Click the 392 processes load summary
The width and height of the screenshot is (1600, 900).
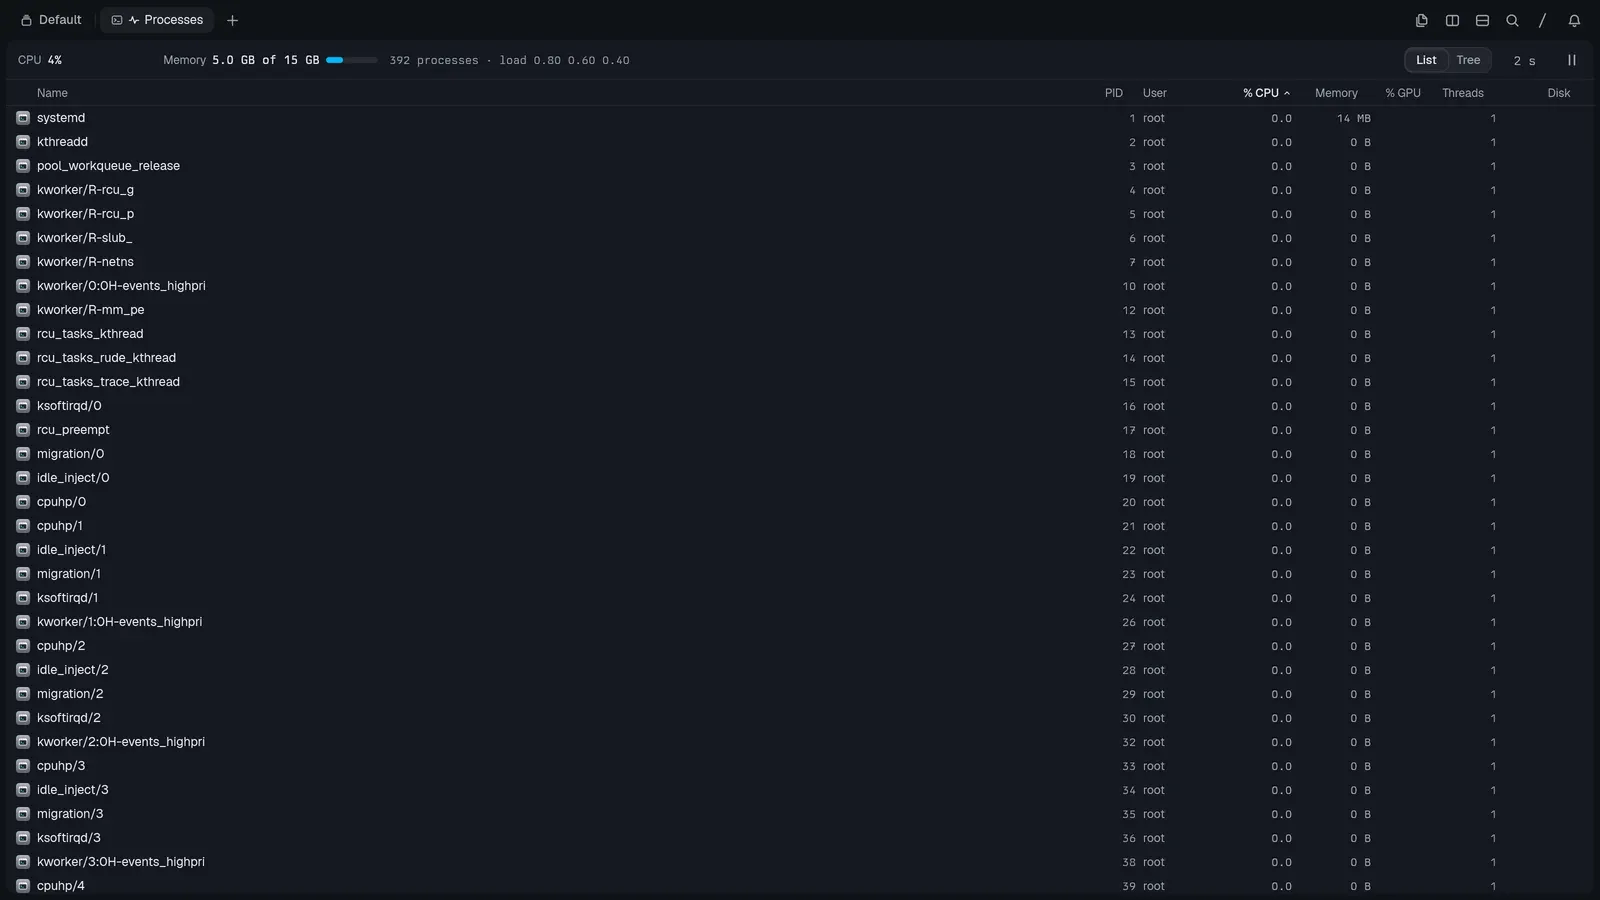coord(509,60)
